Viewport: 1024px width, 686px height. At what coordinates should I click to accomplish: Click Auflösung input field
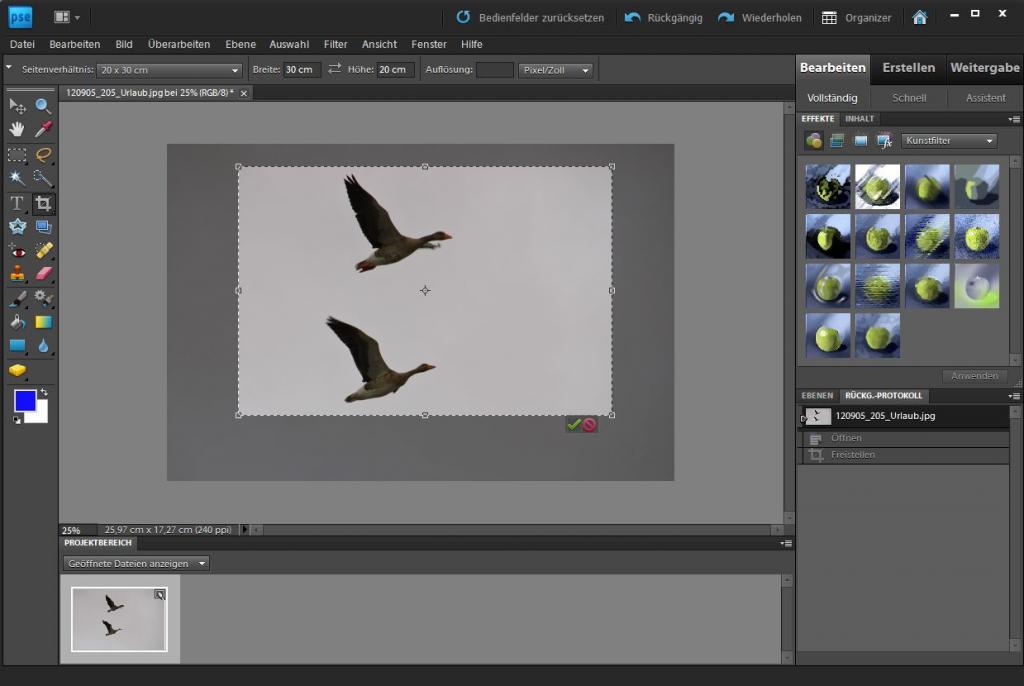coord(495,70)
